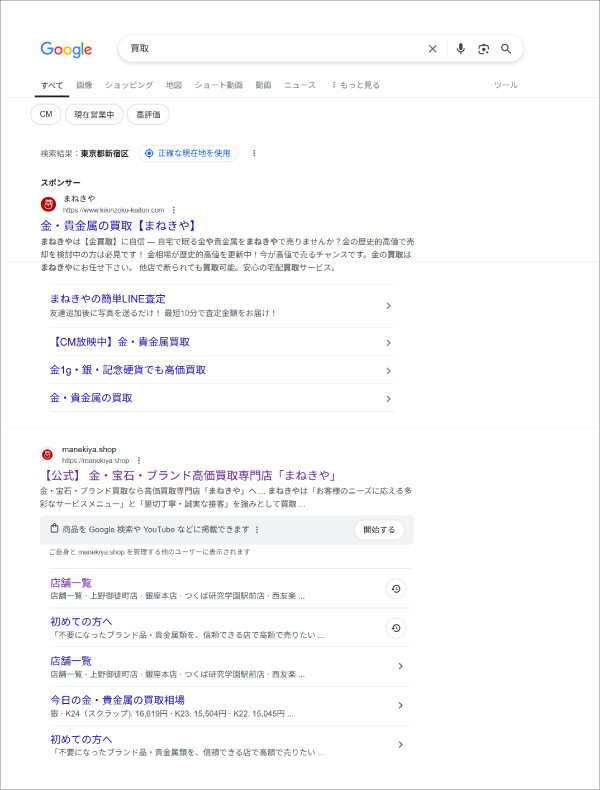Open 【公式】金・宝石・ブランド高価買取専門店 result
600x790 pixels.
coord(188,475)
